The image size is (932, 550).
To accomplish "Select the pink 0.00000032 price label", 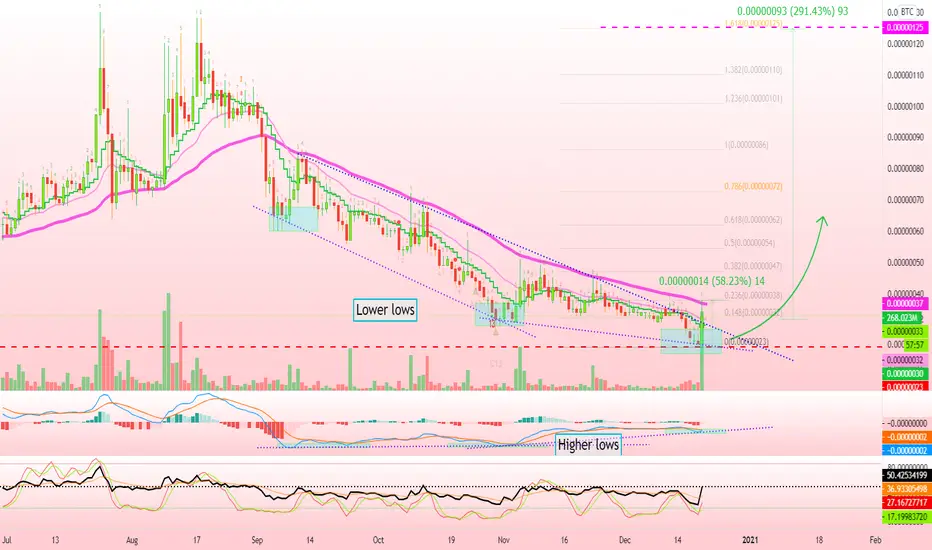I will 905,360.
